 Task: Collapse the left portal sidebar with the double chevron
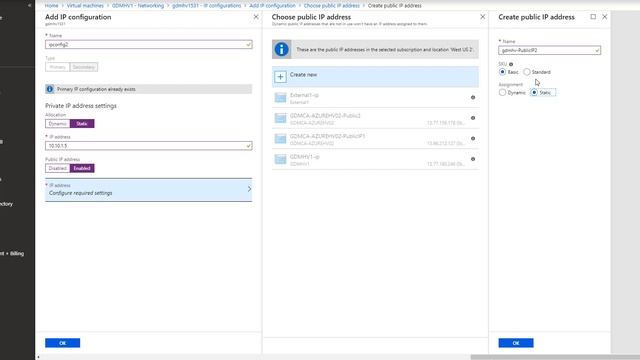click(29, 5)
